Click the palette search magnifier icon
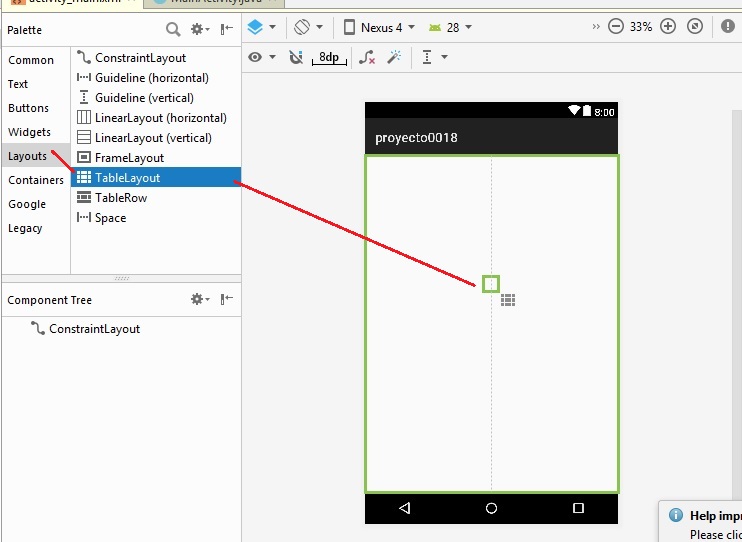The height and width of the screenshot is (542, 742). [x=173, y=30]
